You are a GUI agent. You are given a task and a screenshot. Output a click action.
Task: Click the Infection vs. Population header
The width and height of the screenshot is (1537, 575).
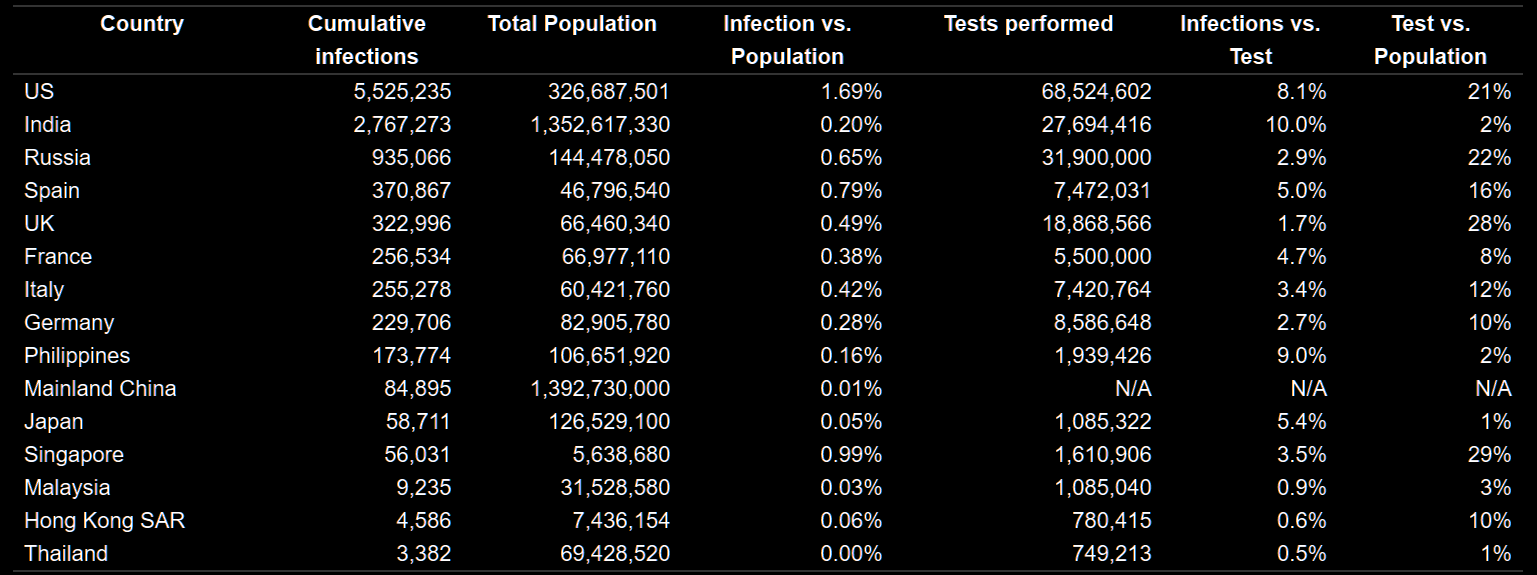click(x=787, y=40)
